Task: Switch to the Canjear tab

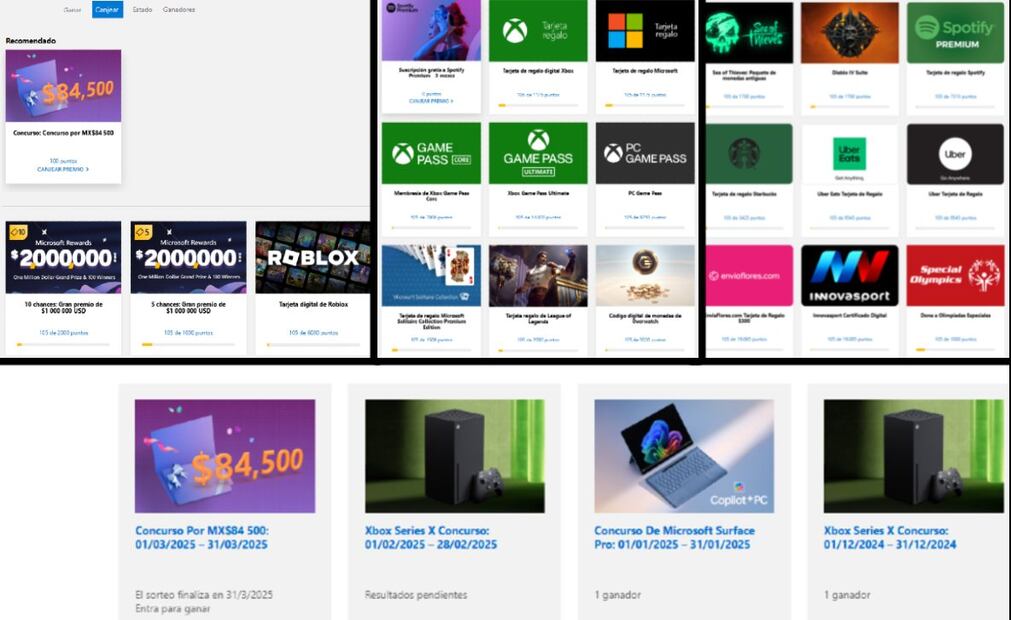Action: [x=107, y=9]
